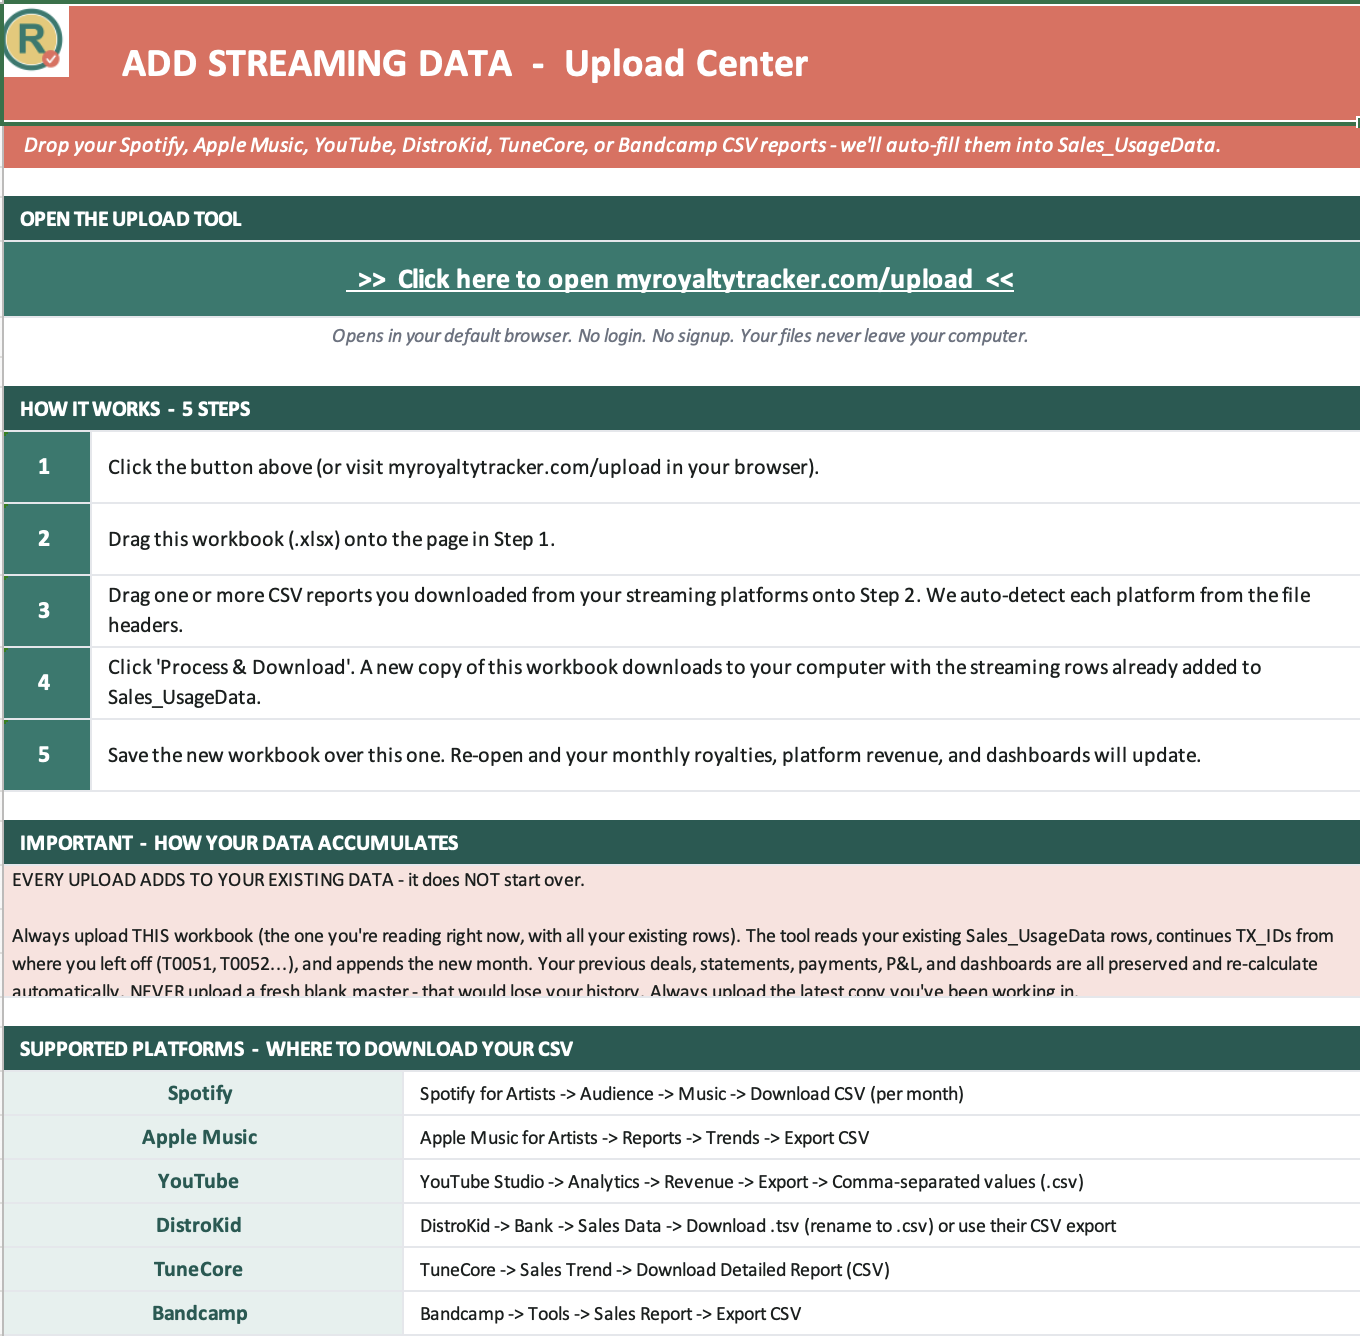Viewport: 1360px width, 1336px height.
Task: Click the 'Click the button above' instruction text
Action: (464, 467)
